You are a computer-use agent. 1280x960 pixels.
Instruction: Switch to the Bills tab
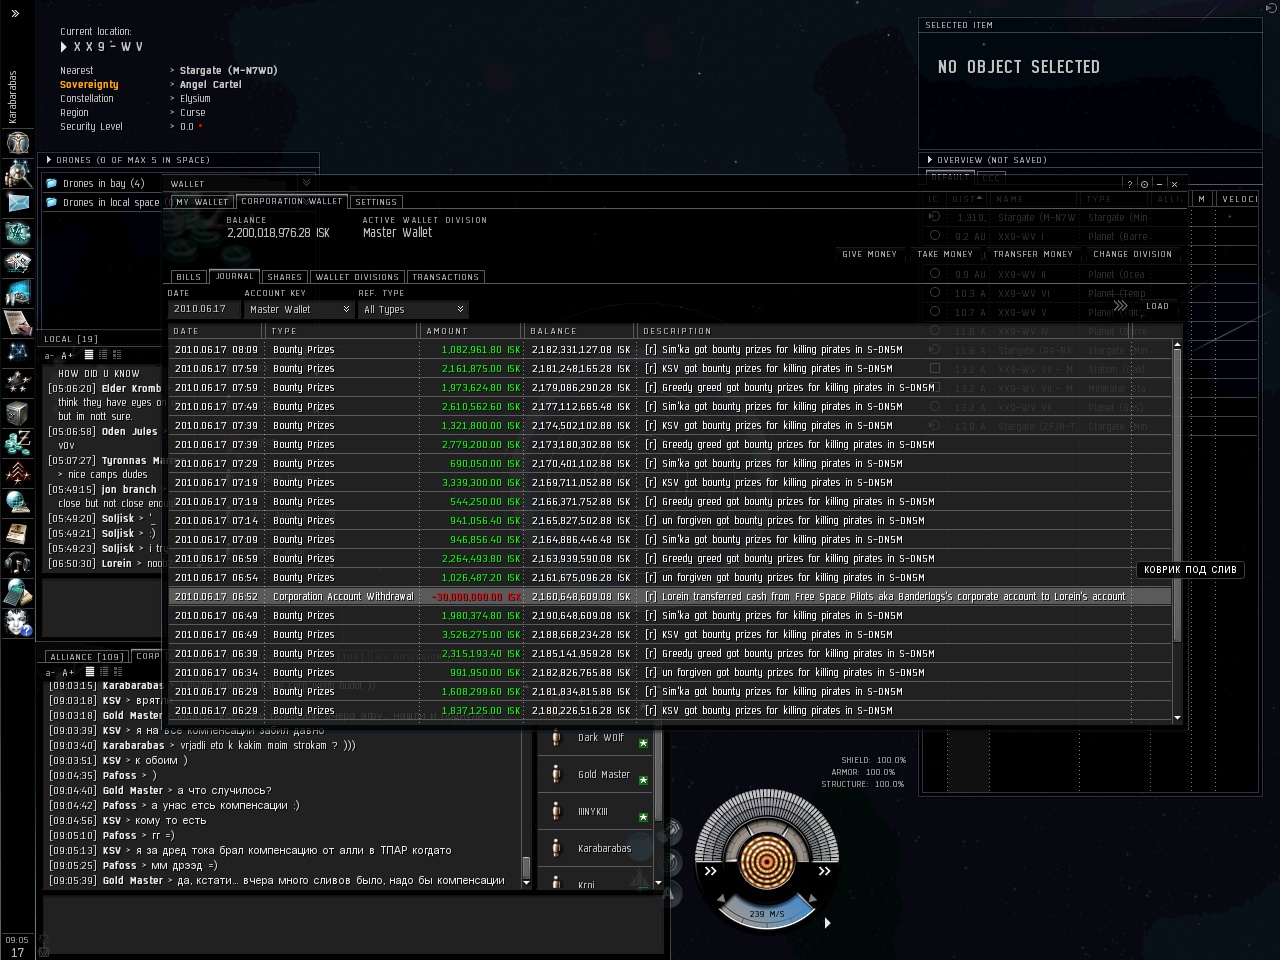point(188,277)
